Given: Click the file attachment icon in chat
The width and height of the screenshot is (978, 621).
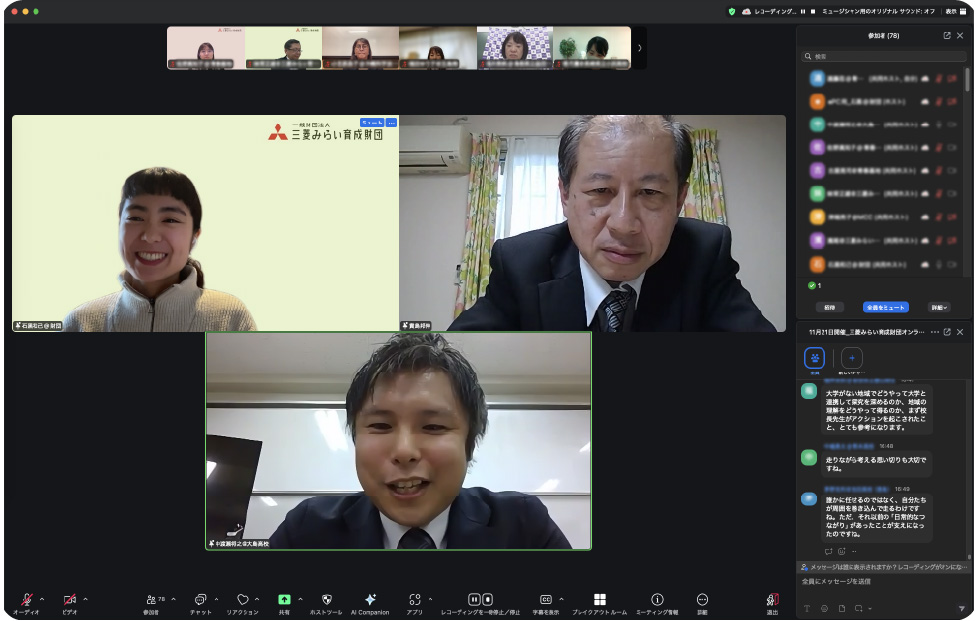Looking at the screenshot, I should [x=842, y=608].
